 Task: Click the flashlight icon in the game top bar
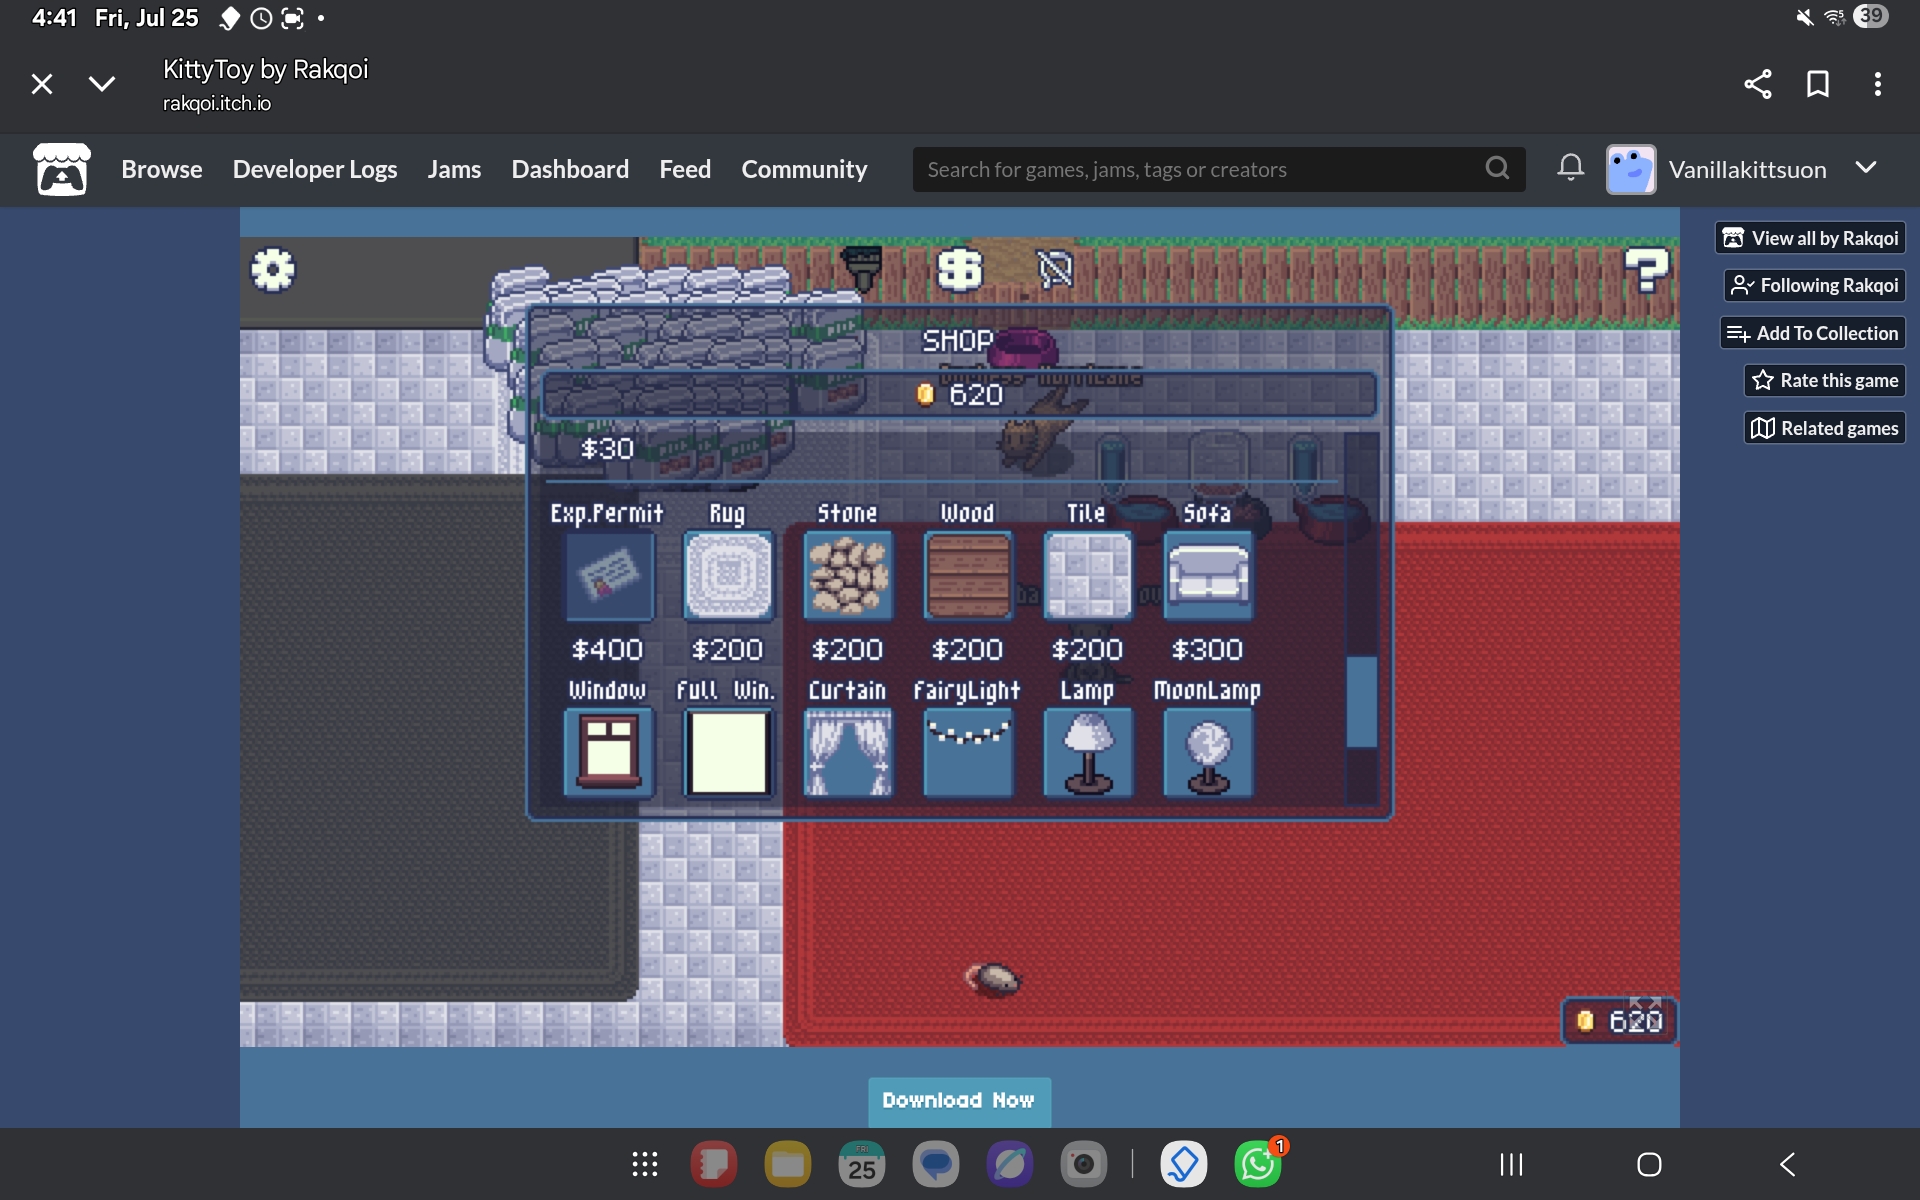[862, 268]
